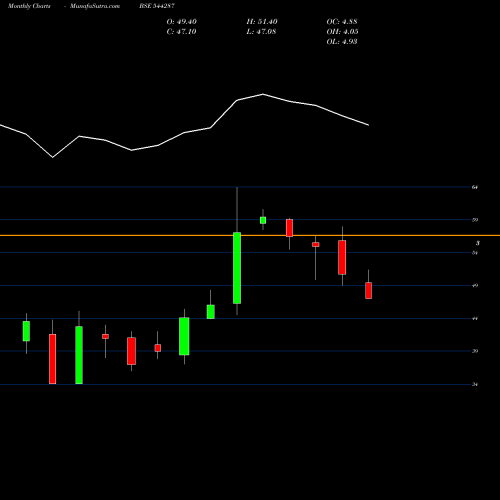The width and height of the screenshot is (500, 500).
Task: Click the 'Monthly Charts' title text
Action: pyautogui.click(x=29, y=6)
